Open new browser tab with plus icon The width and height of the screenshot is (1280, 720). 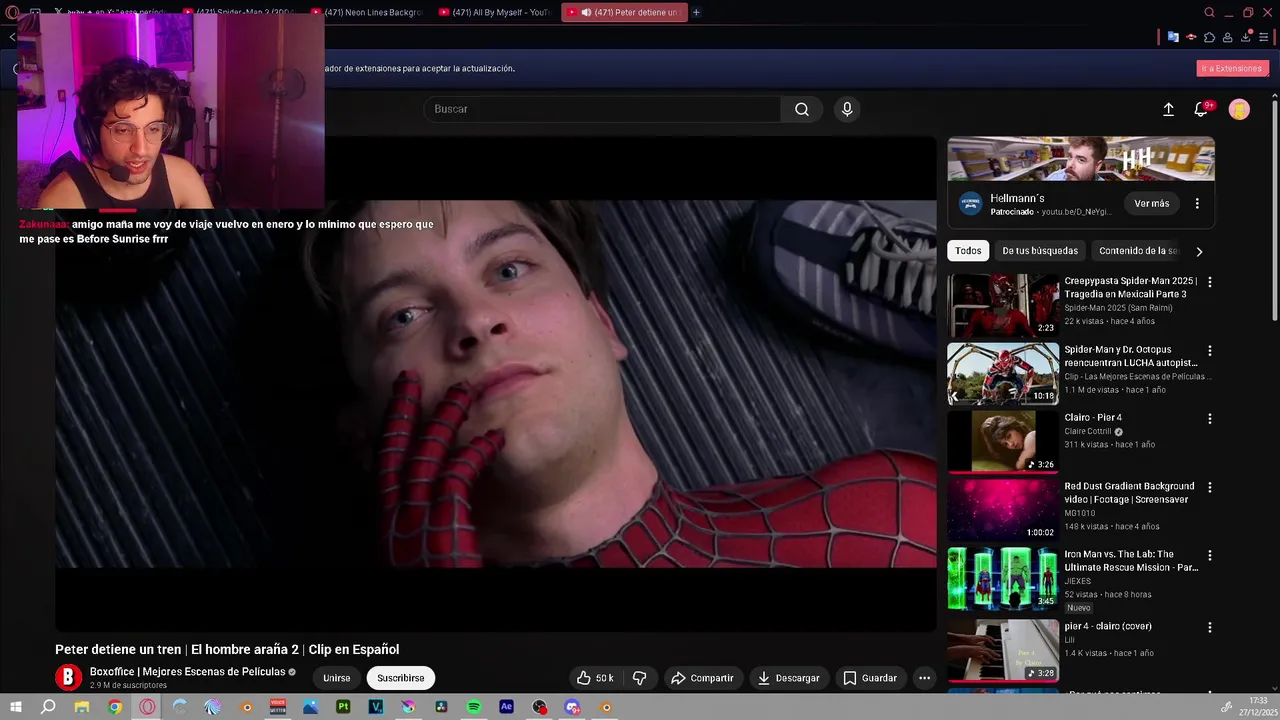point(696,12)
